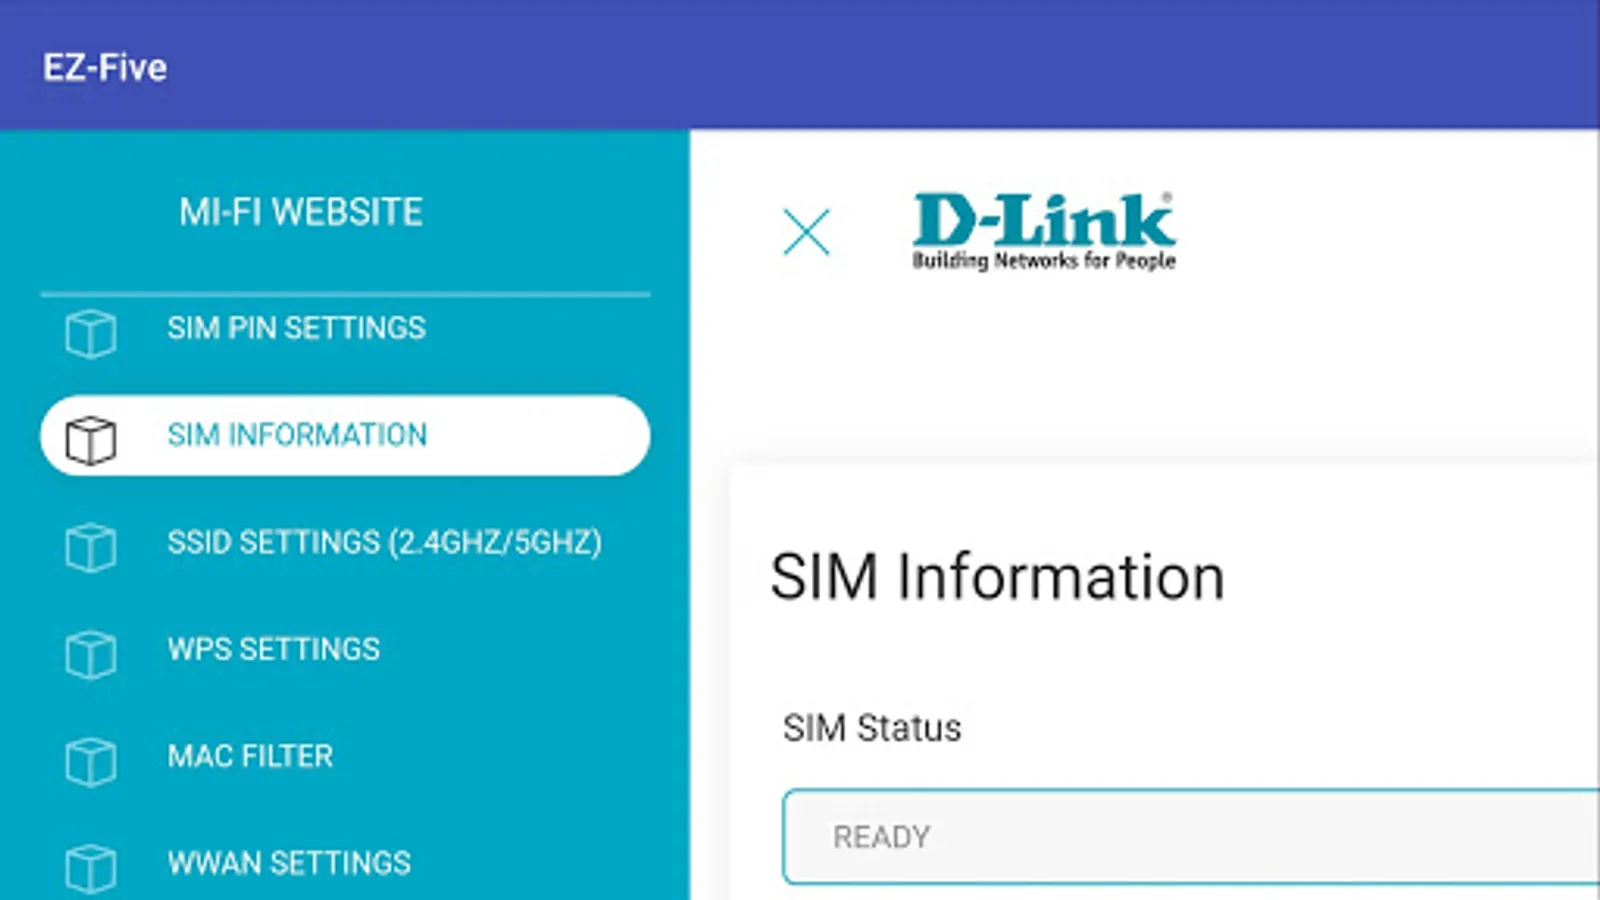
Task: Click the cube icon beside MAC FILTER
Action: [x=90, y=761]
